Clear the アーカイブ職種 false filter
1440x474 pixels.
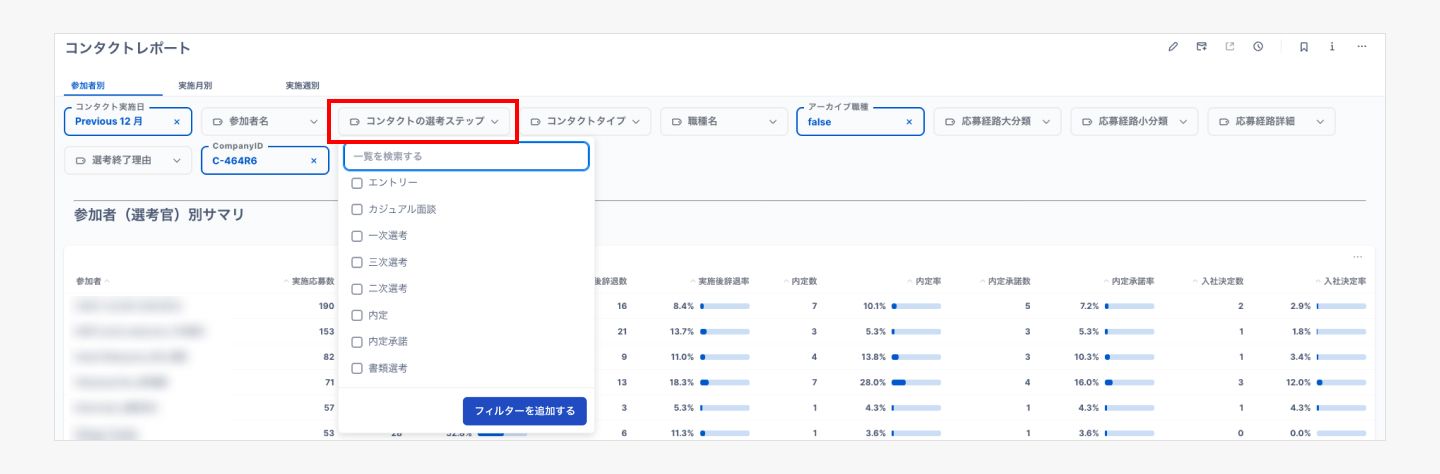pyautogui.click(x=909, y=122)
